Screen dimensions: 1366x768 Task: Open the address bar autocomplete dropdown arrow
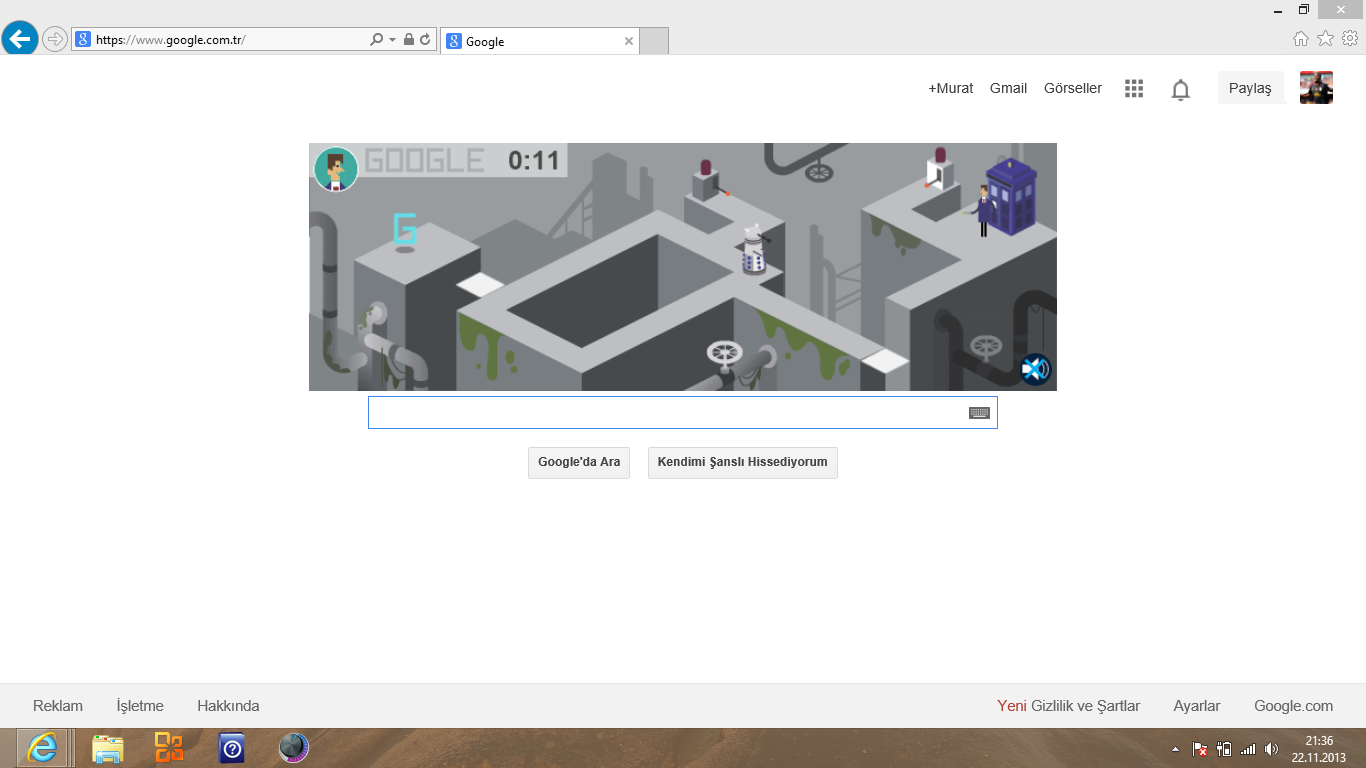click(x=393, y=40)
